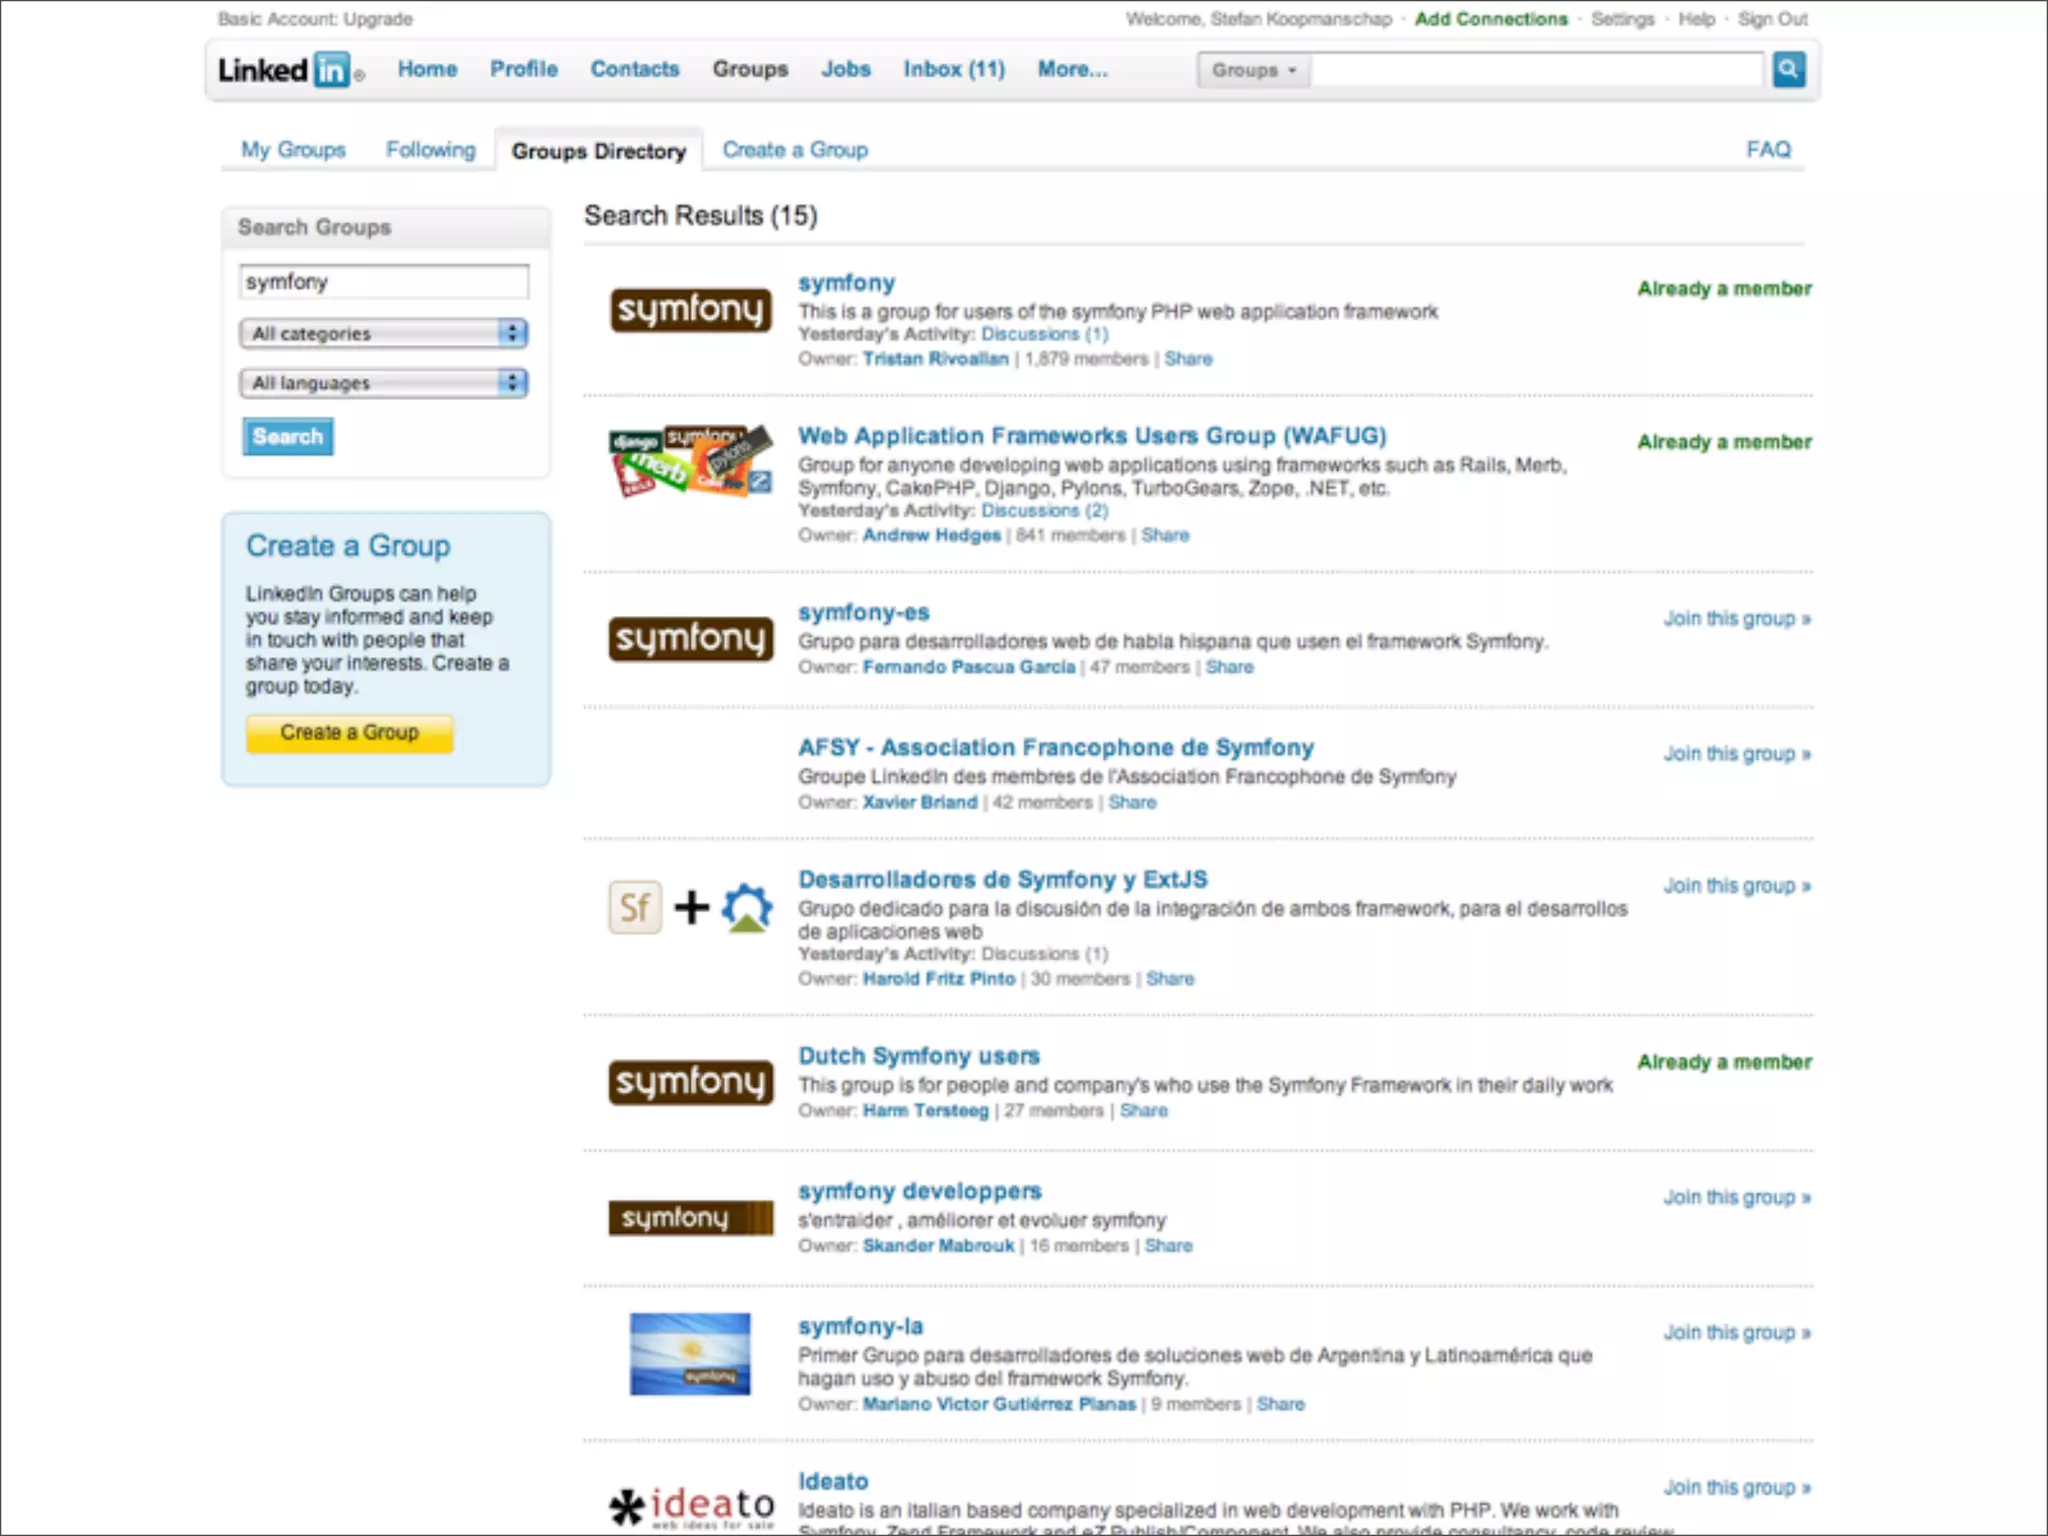
Task: Open the Following tab
Action: point(431,150)
